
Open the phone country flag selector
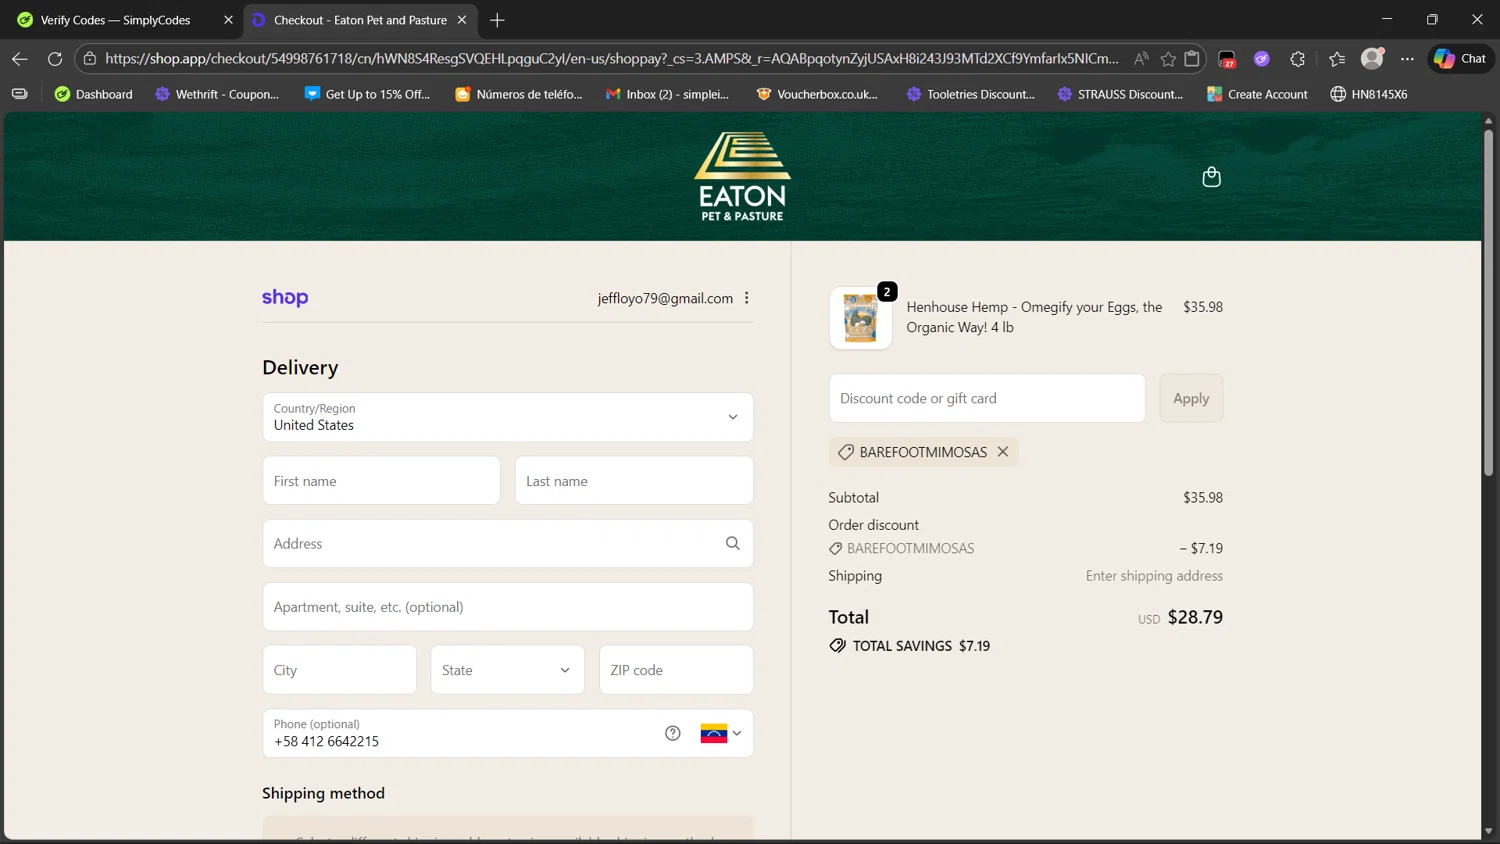tap(721, 733)
